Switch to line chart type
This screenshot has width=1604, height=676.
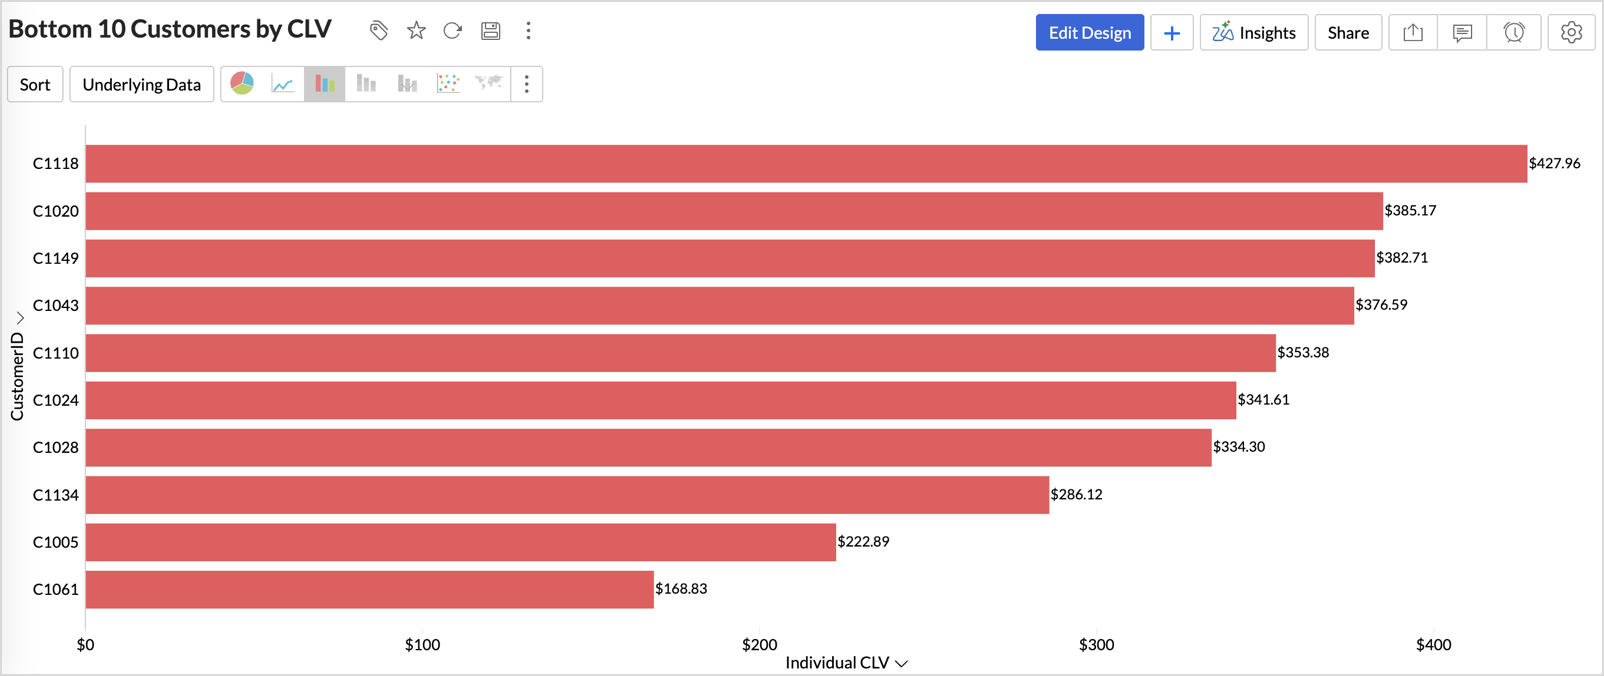283,84
